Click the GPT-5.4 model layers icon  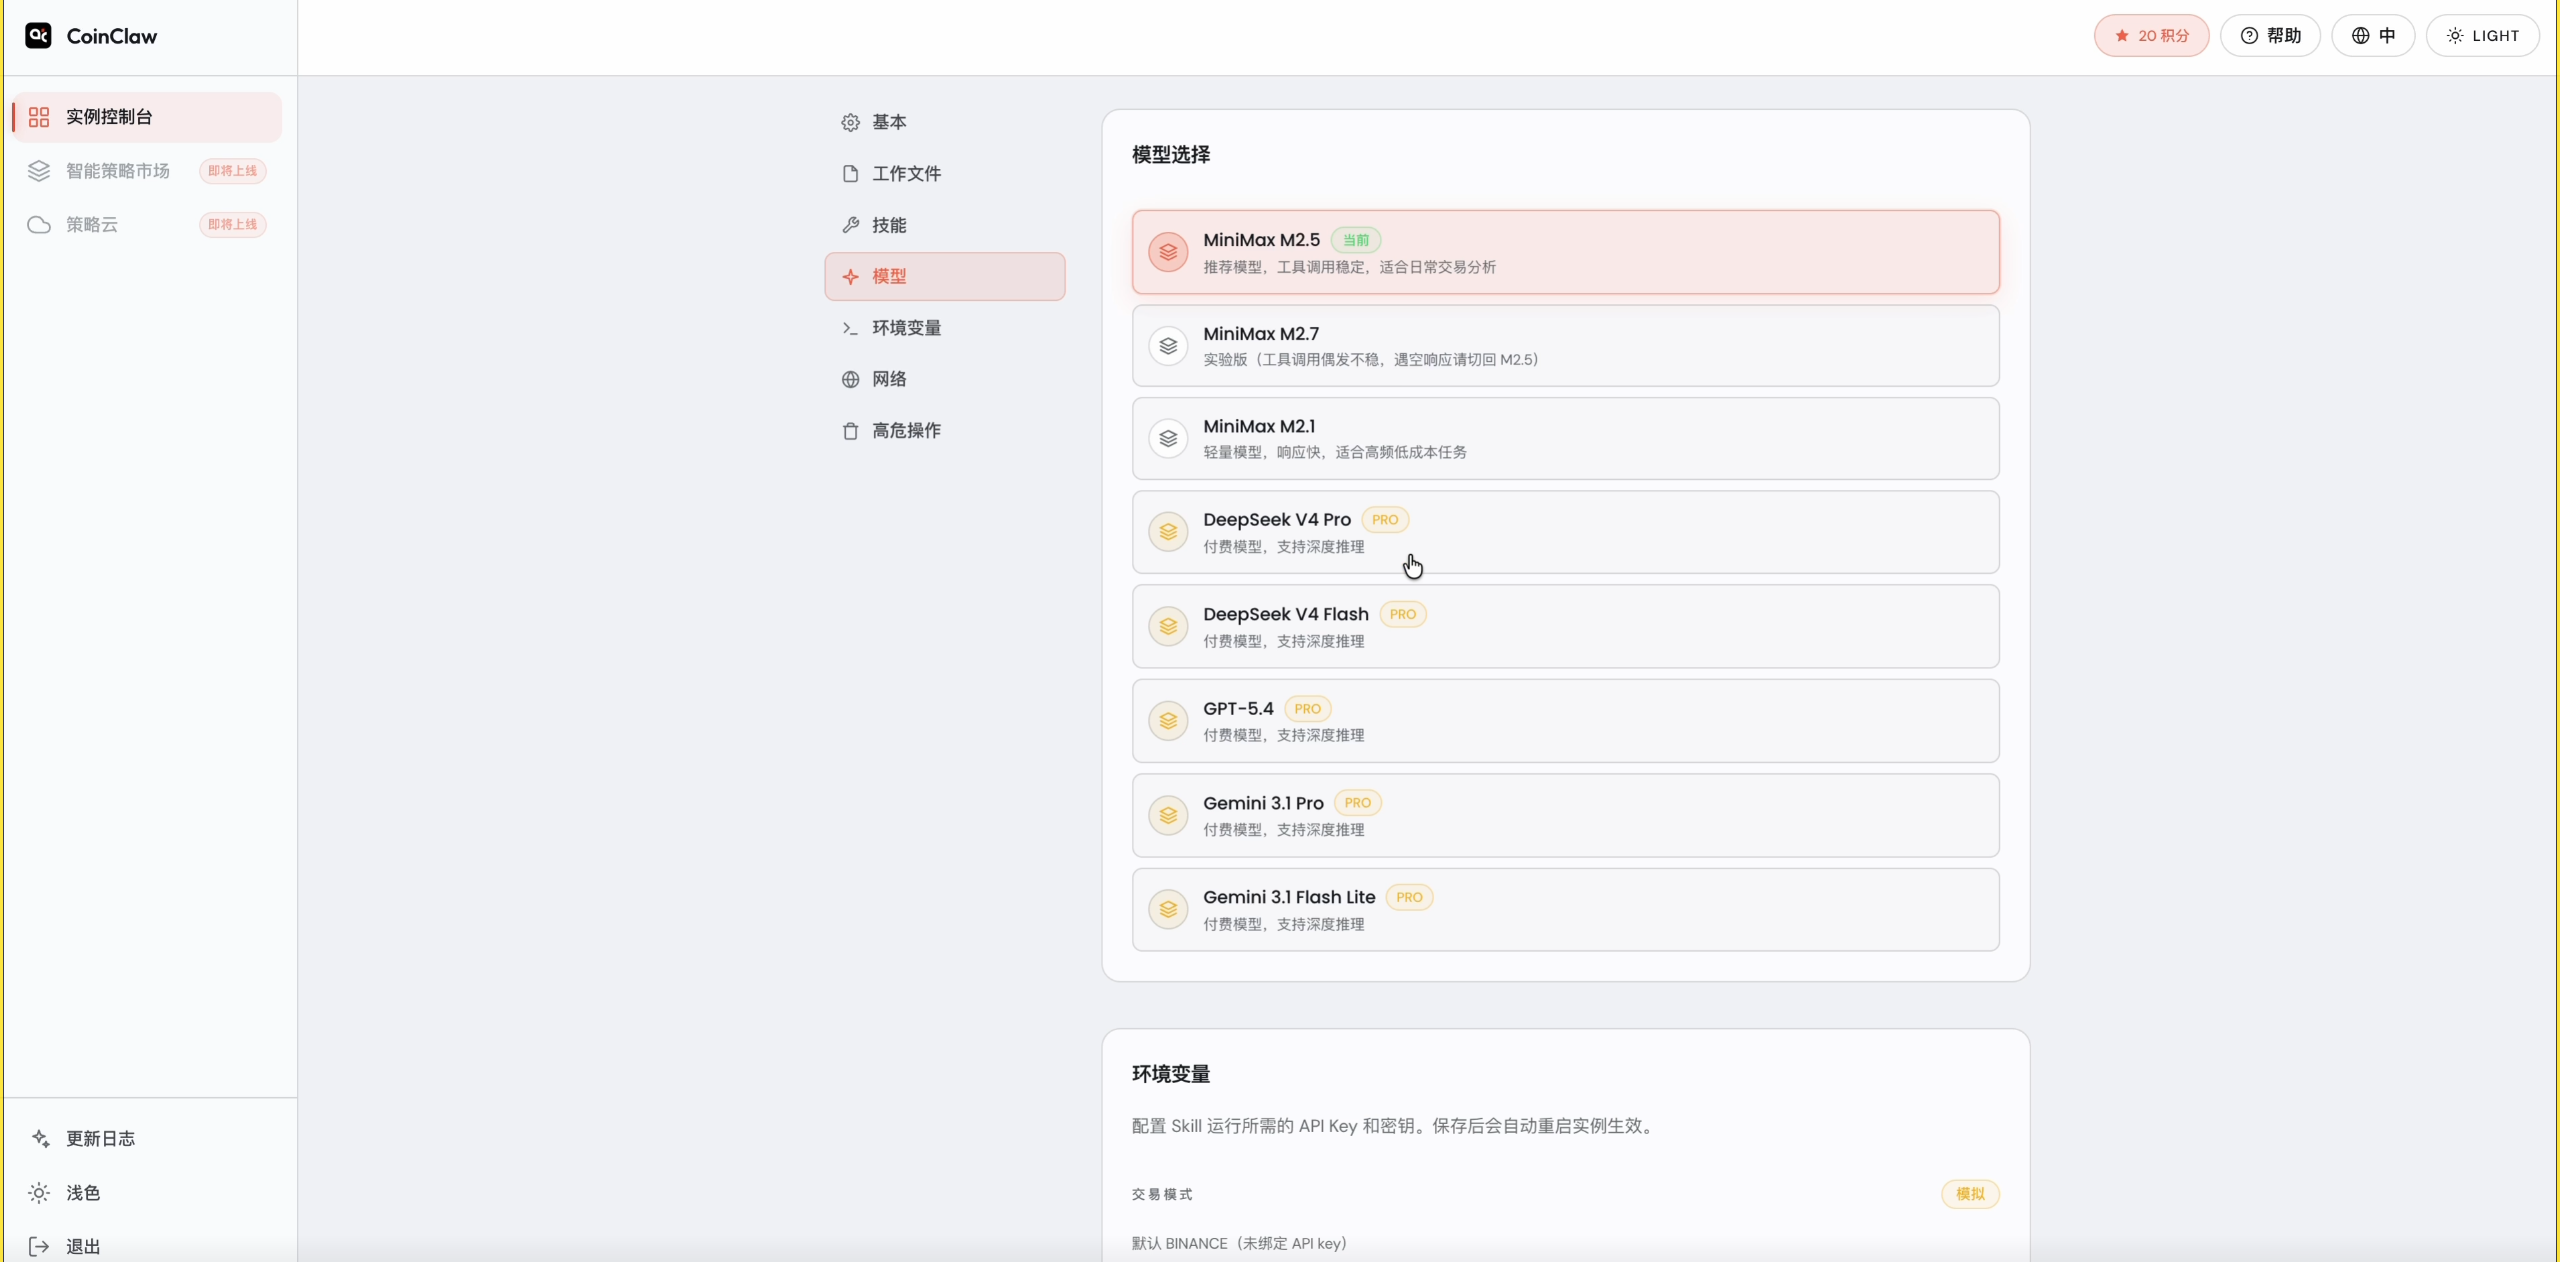tap(1168, 721)
